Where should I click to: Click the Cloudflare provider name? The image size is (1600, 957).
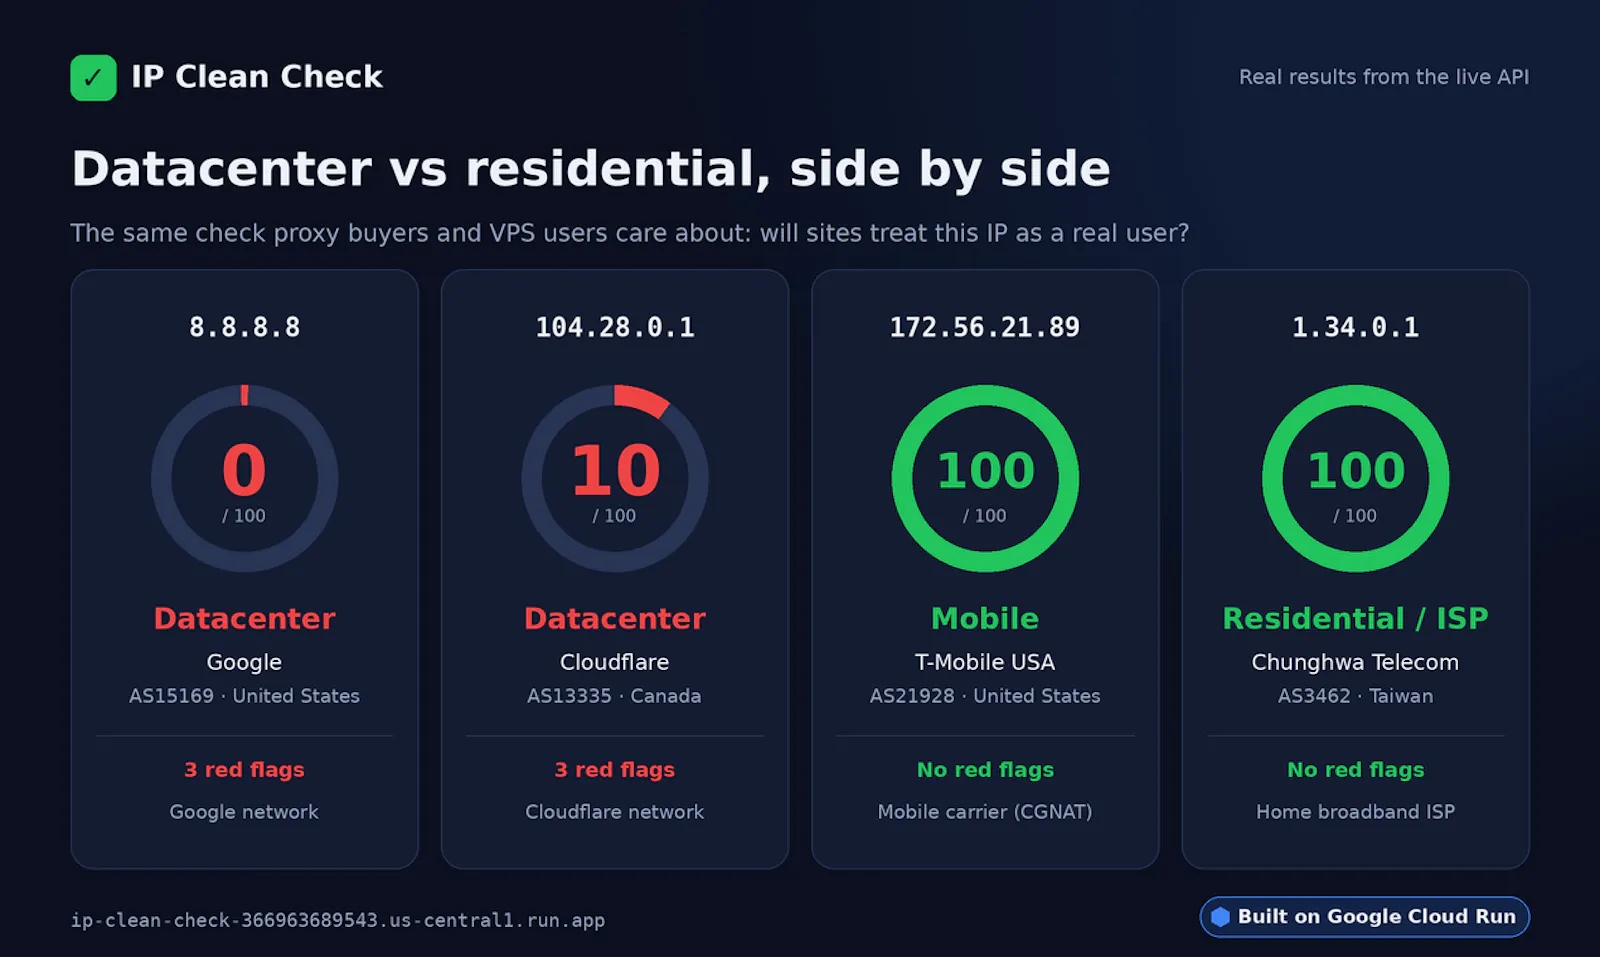point(615,662)
